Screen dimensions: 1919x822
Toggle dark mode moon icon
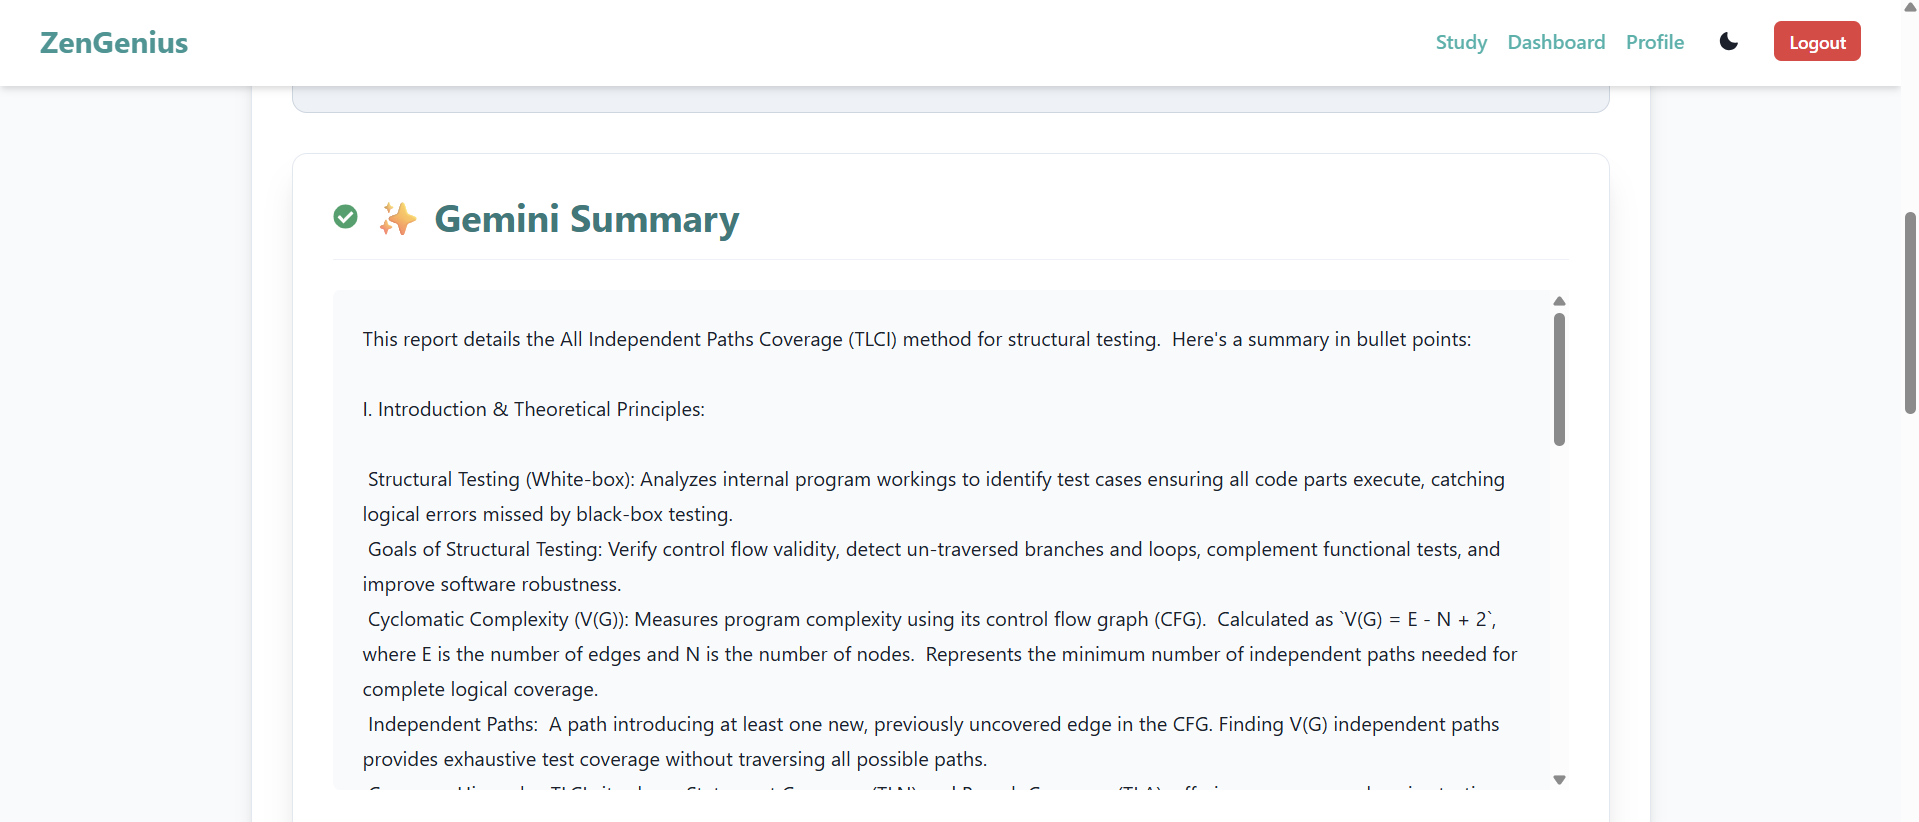click(1728, 42)
